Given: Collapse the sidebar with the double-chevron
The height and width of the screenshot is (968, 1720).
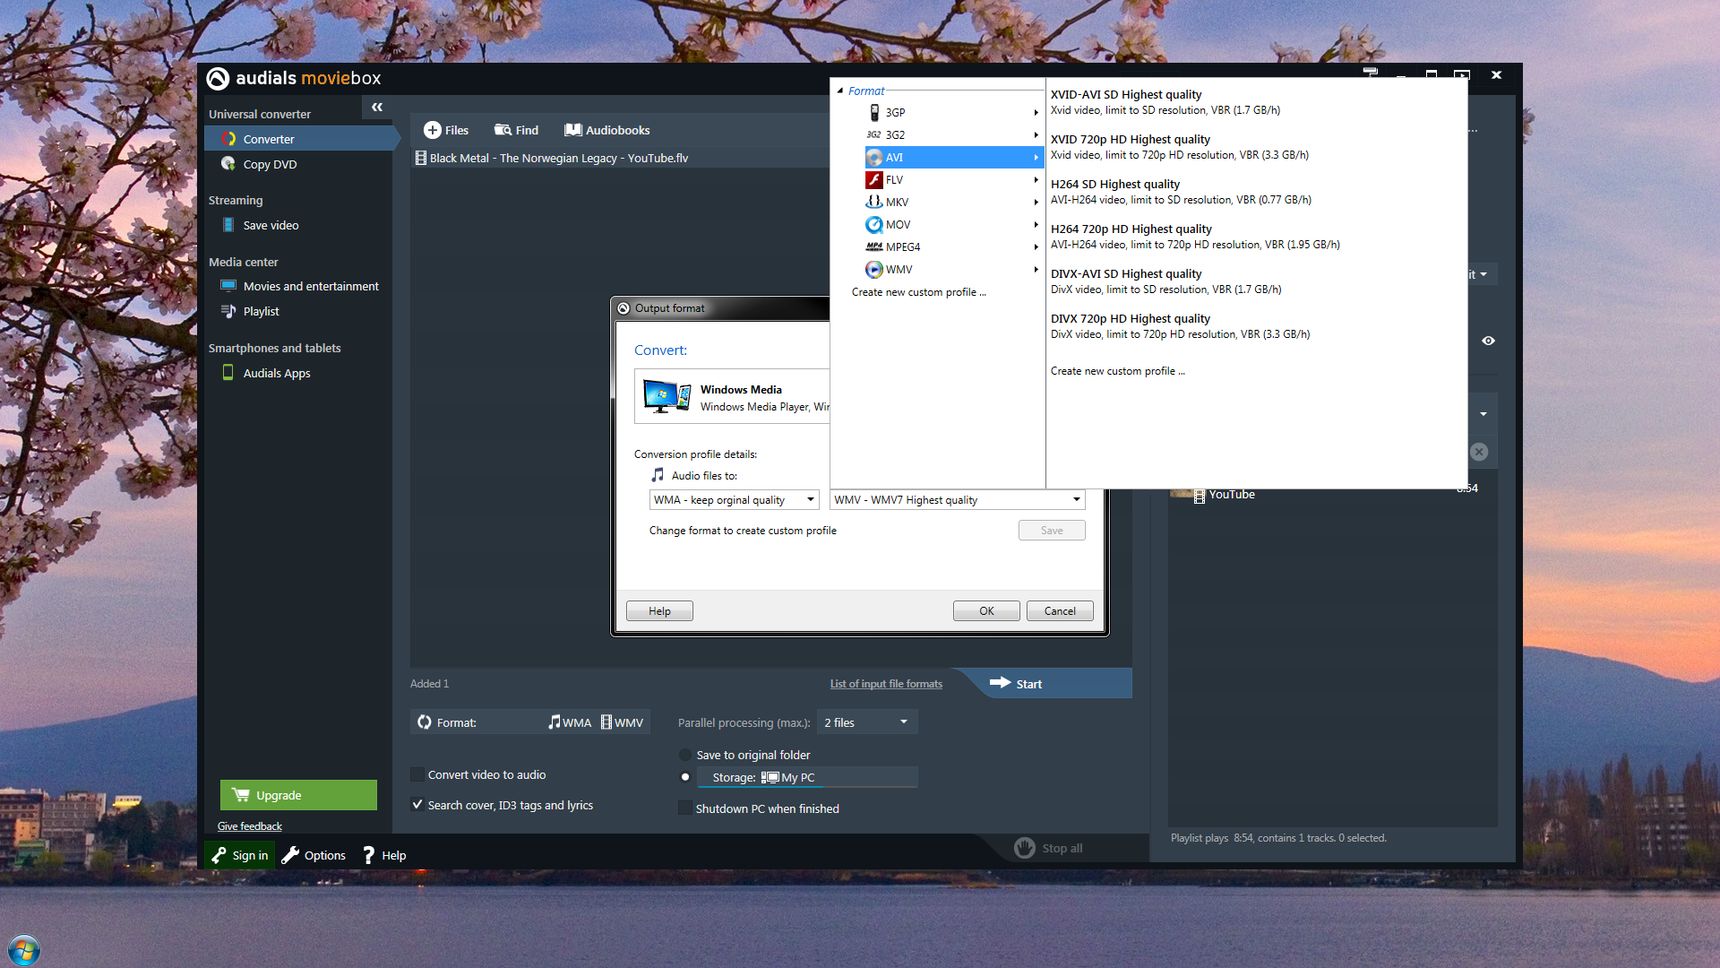Looking at the screenshot, I should coord(377,107).
